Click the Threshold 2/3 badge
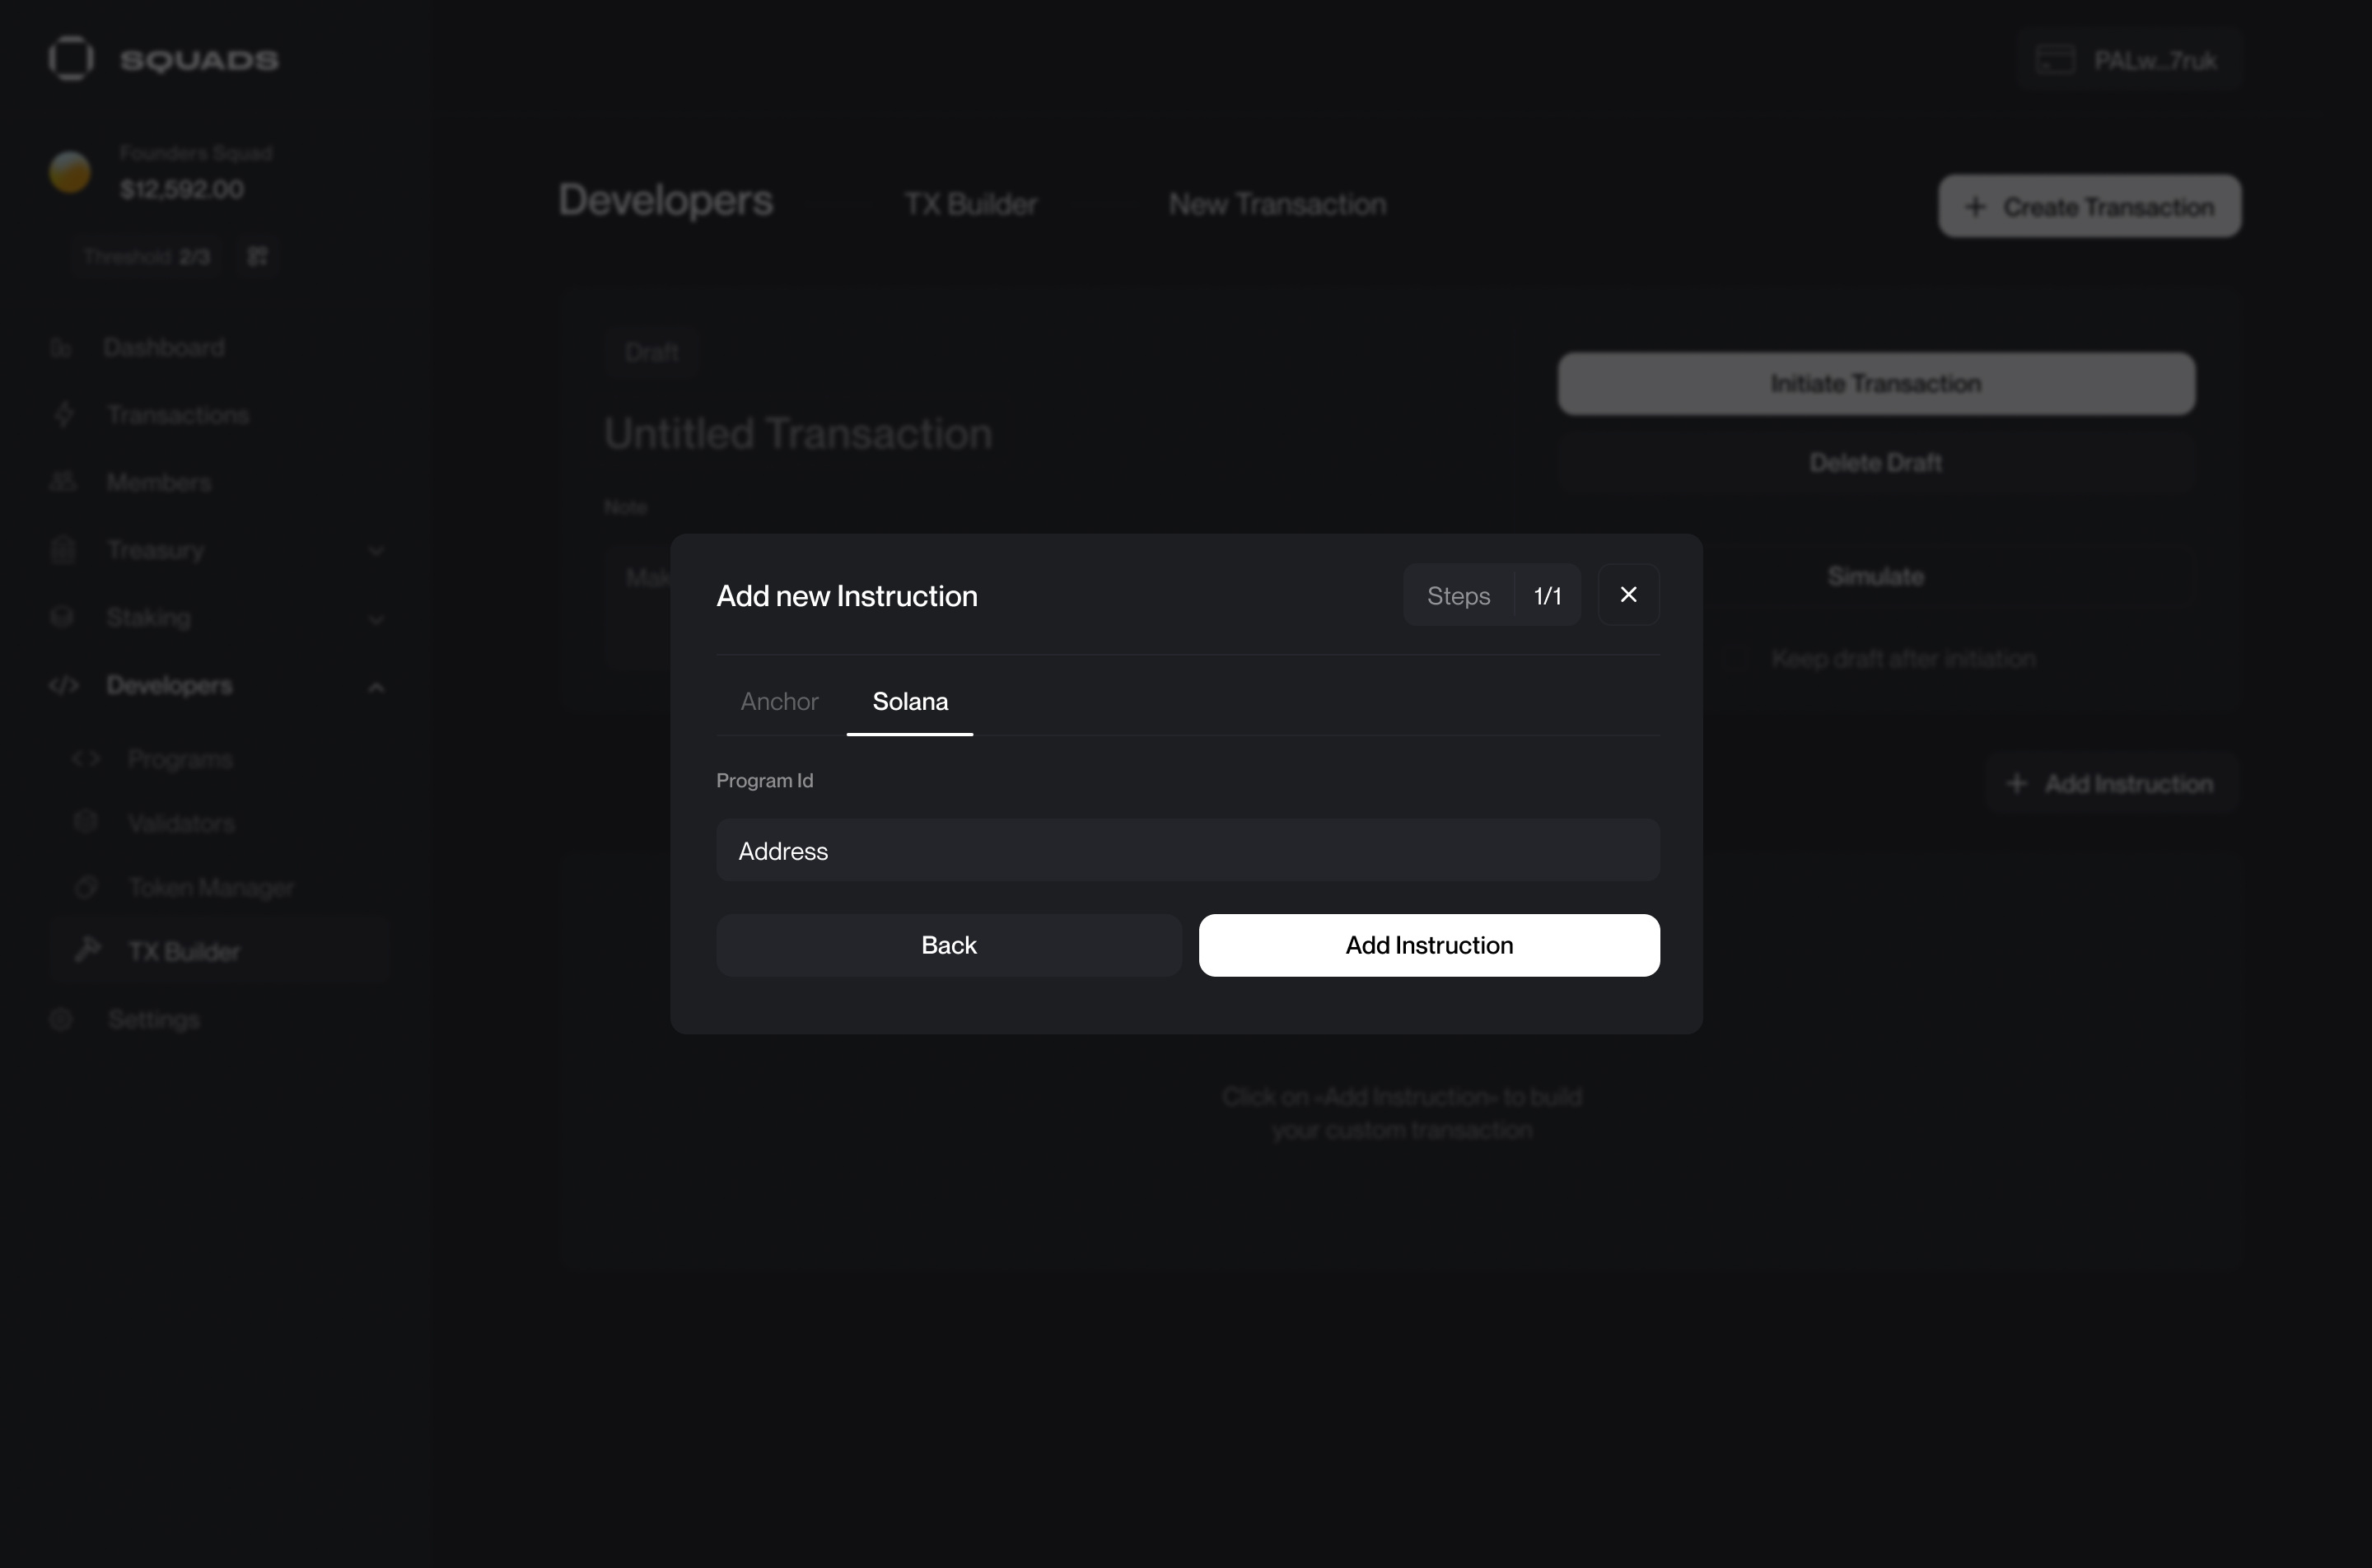The height and width of the screenshot is (1568, 2372). point(147,257)
